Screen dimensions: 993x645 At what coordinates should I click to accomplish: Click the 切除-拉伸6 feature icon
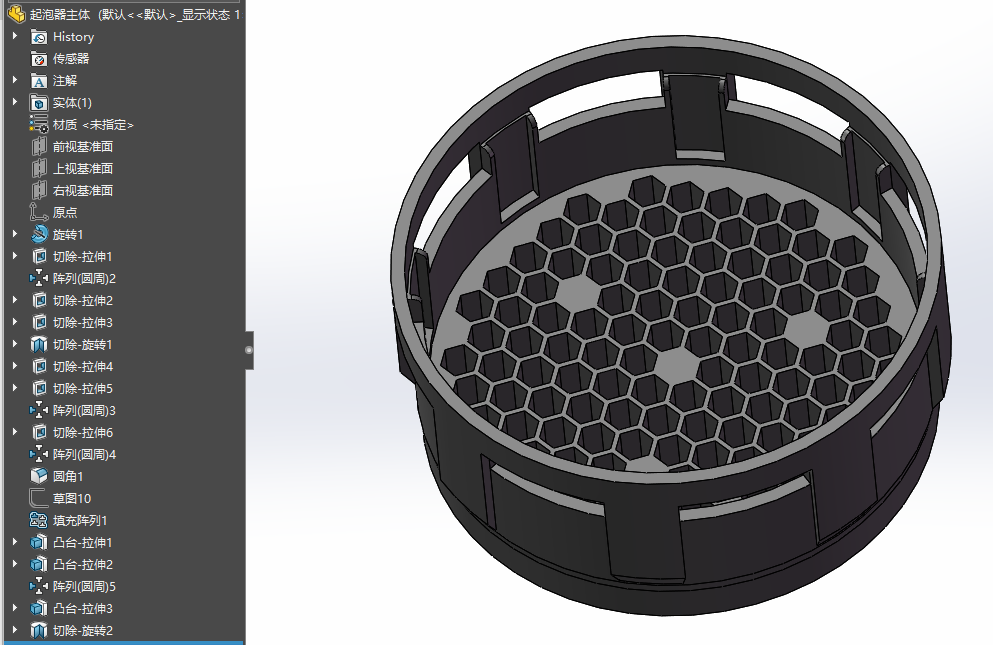(x=39, y=432)
